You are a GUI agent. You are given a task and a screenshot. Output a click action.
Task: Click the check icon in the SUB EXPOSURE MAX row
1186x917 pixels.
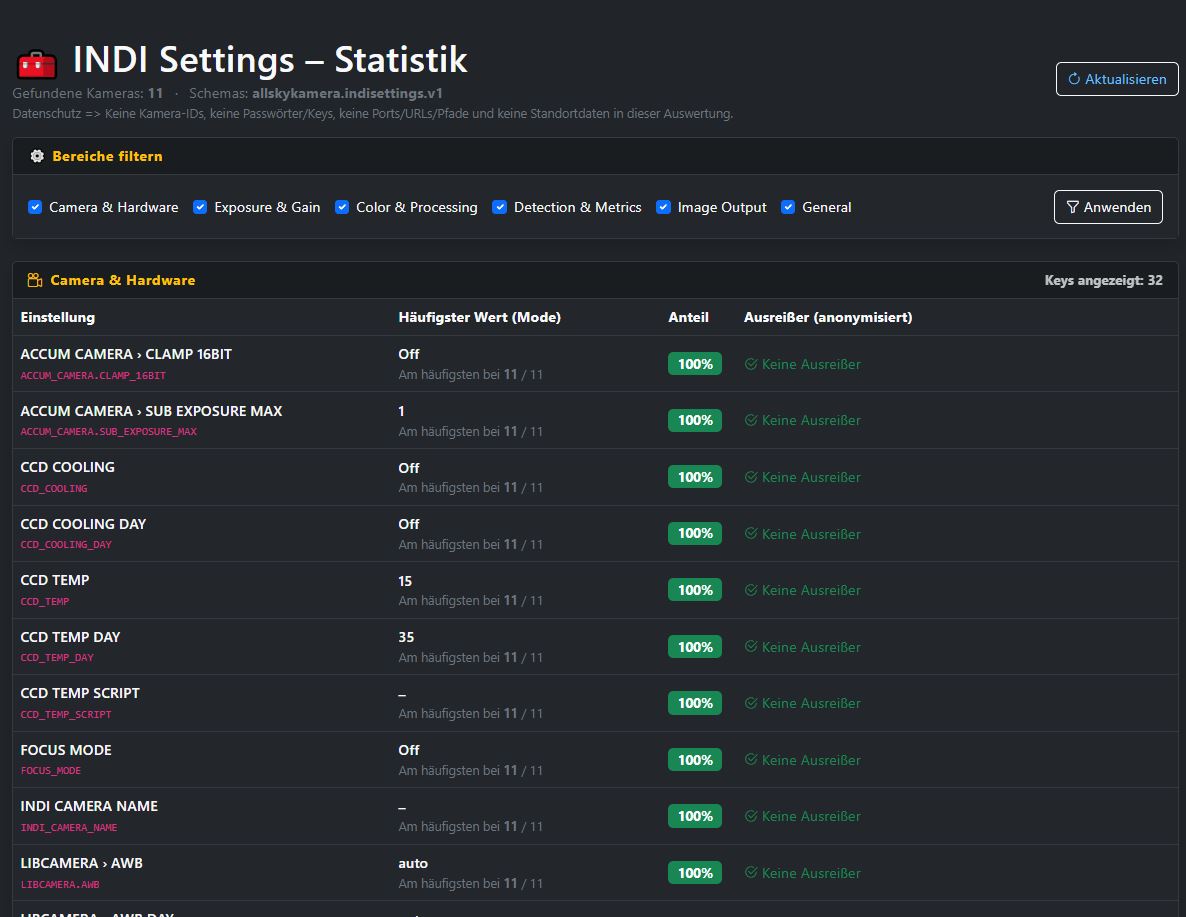[750, 420]
